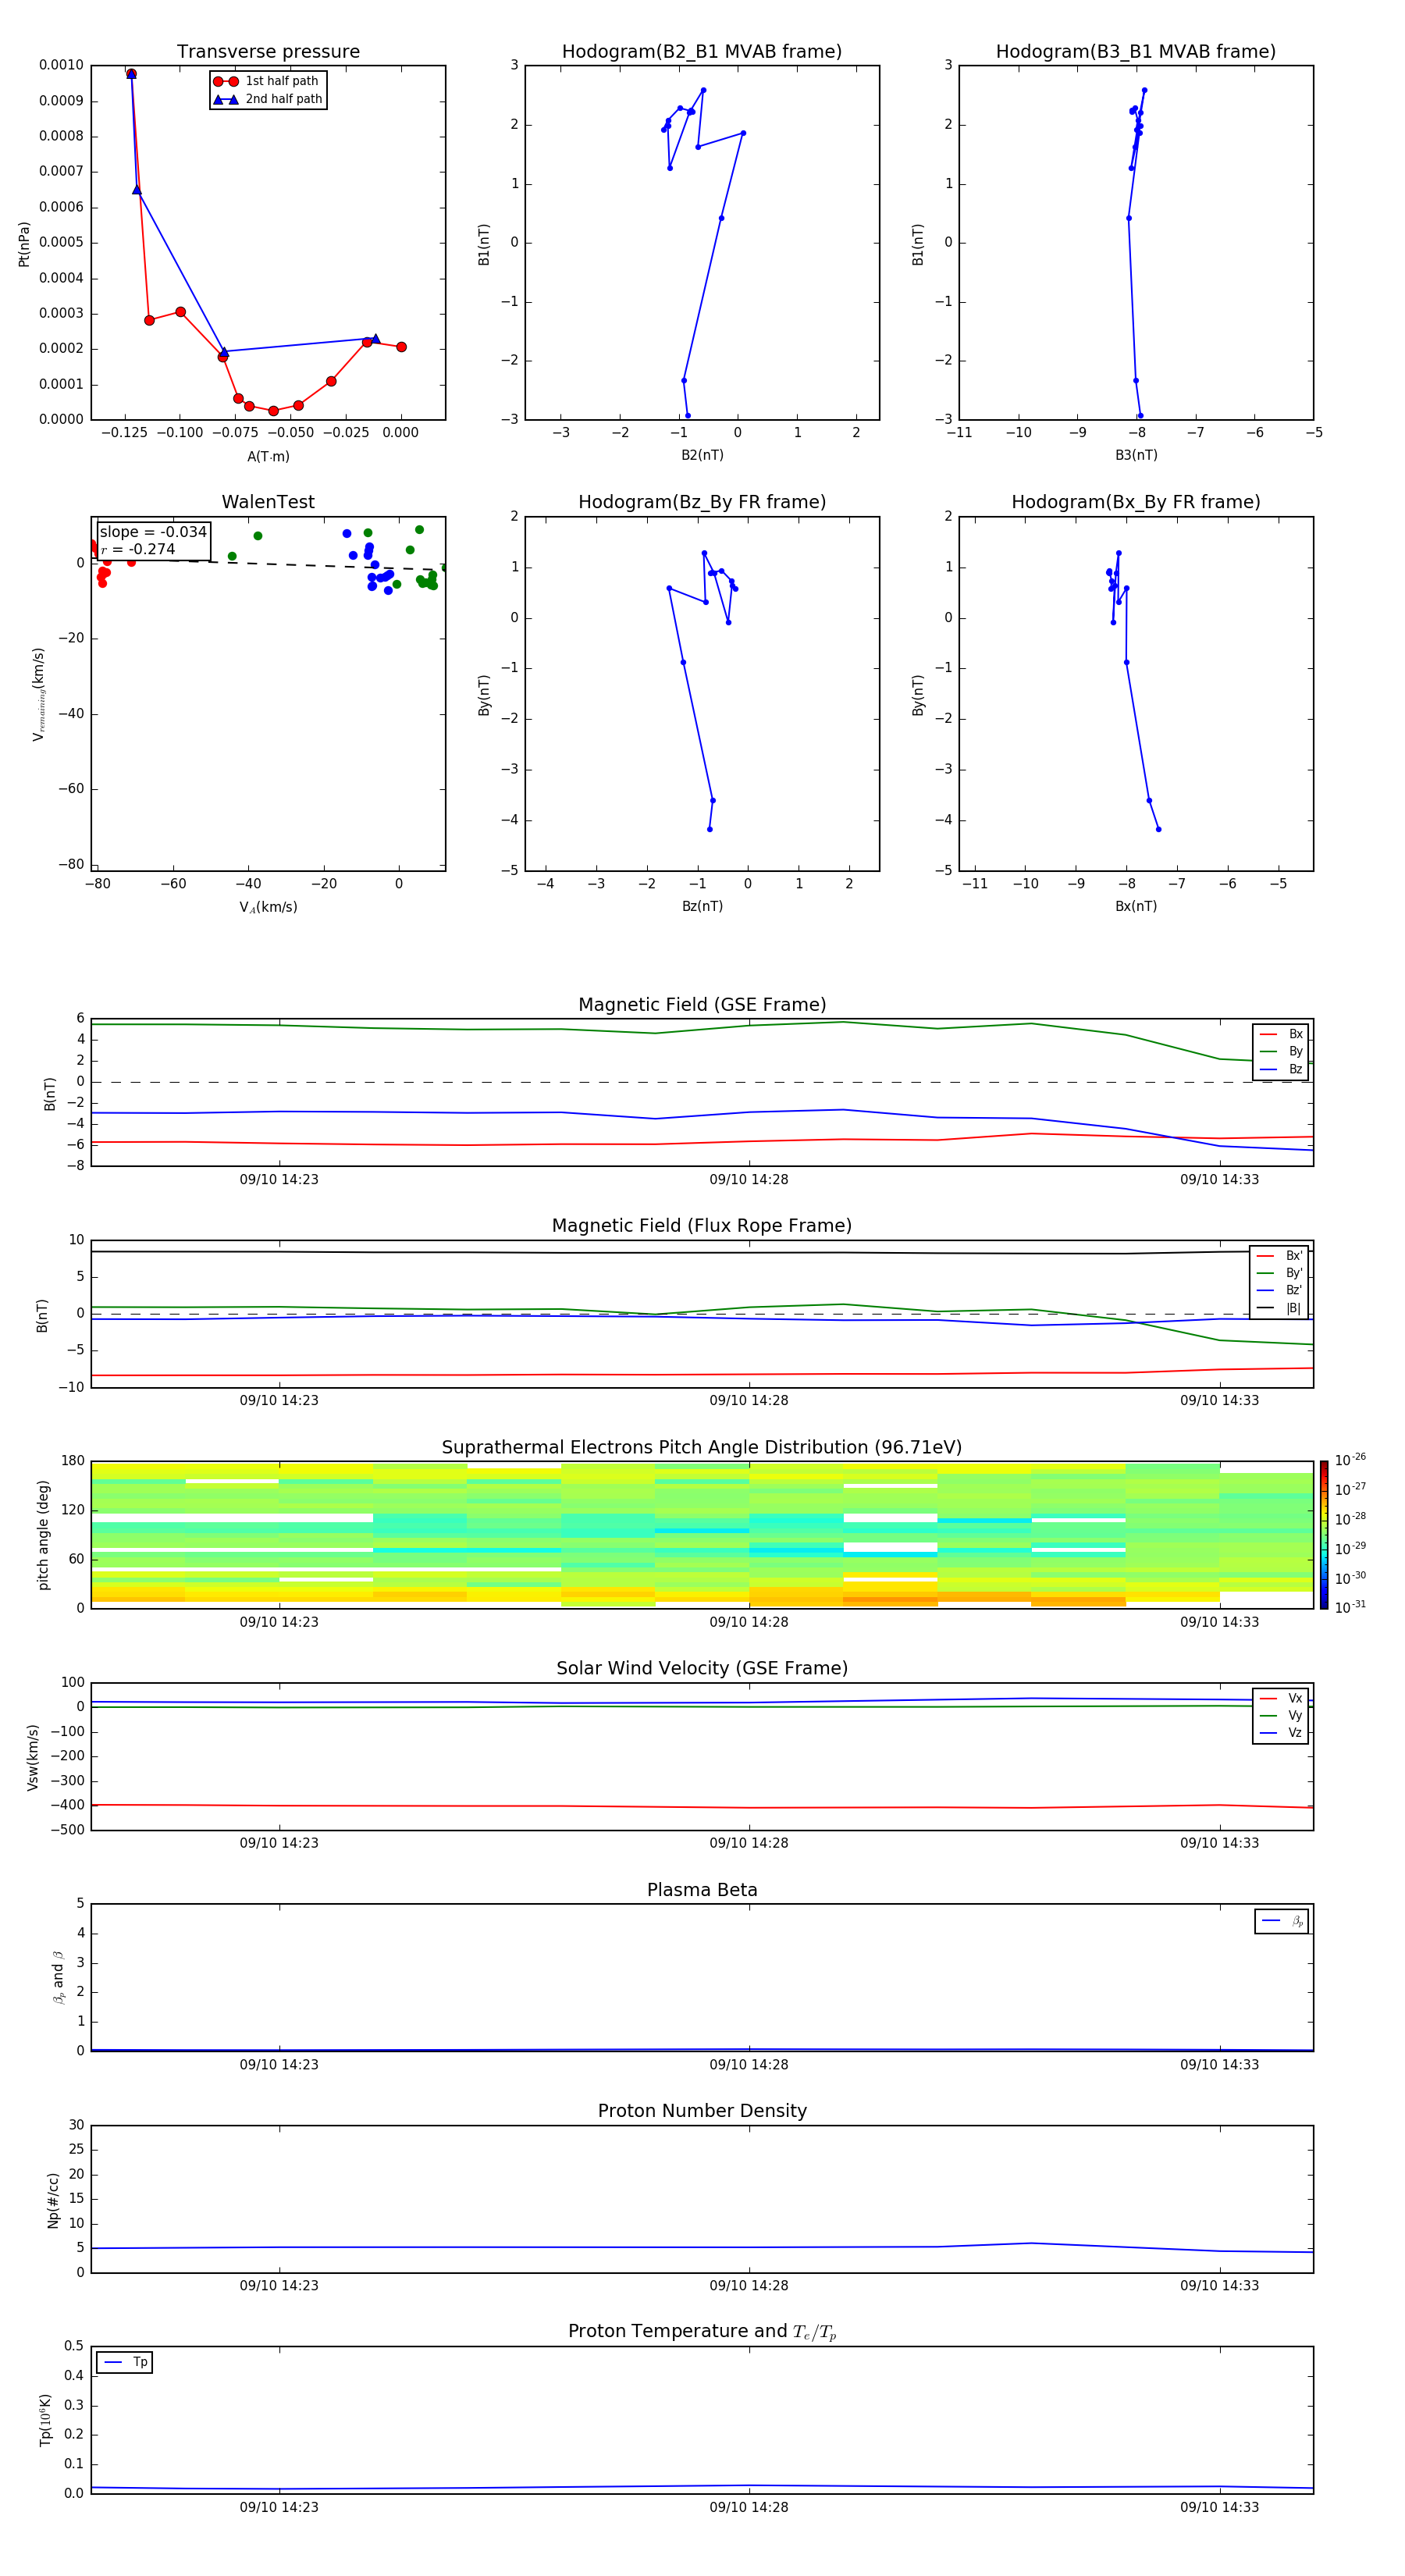Click the βp legend in Plasma Beta
1405x2576 pixels.
click(x=1282, y=1921)
